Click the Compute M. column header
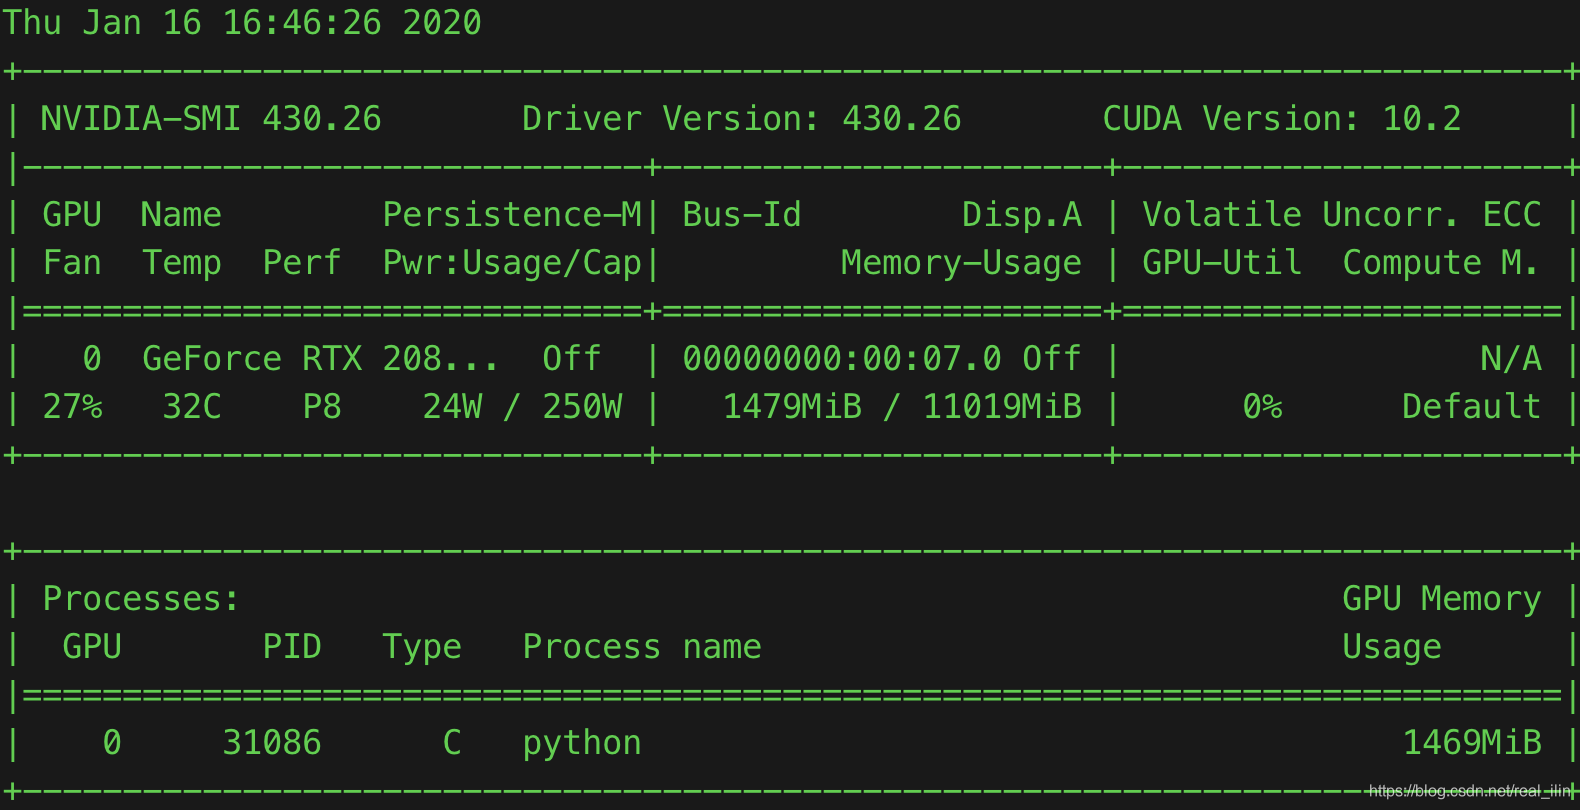1580x810 pixels. pyautogui.click(x=1441, y=263)
